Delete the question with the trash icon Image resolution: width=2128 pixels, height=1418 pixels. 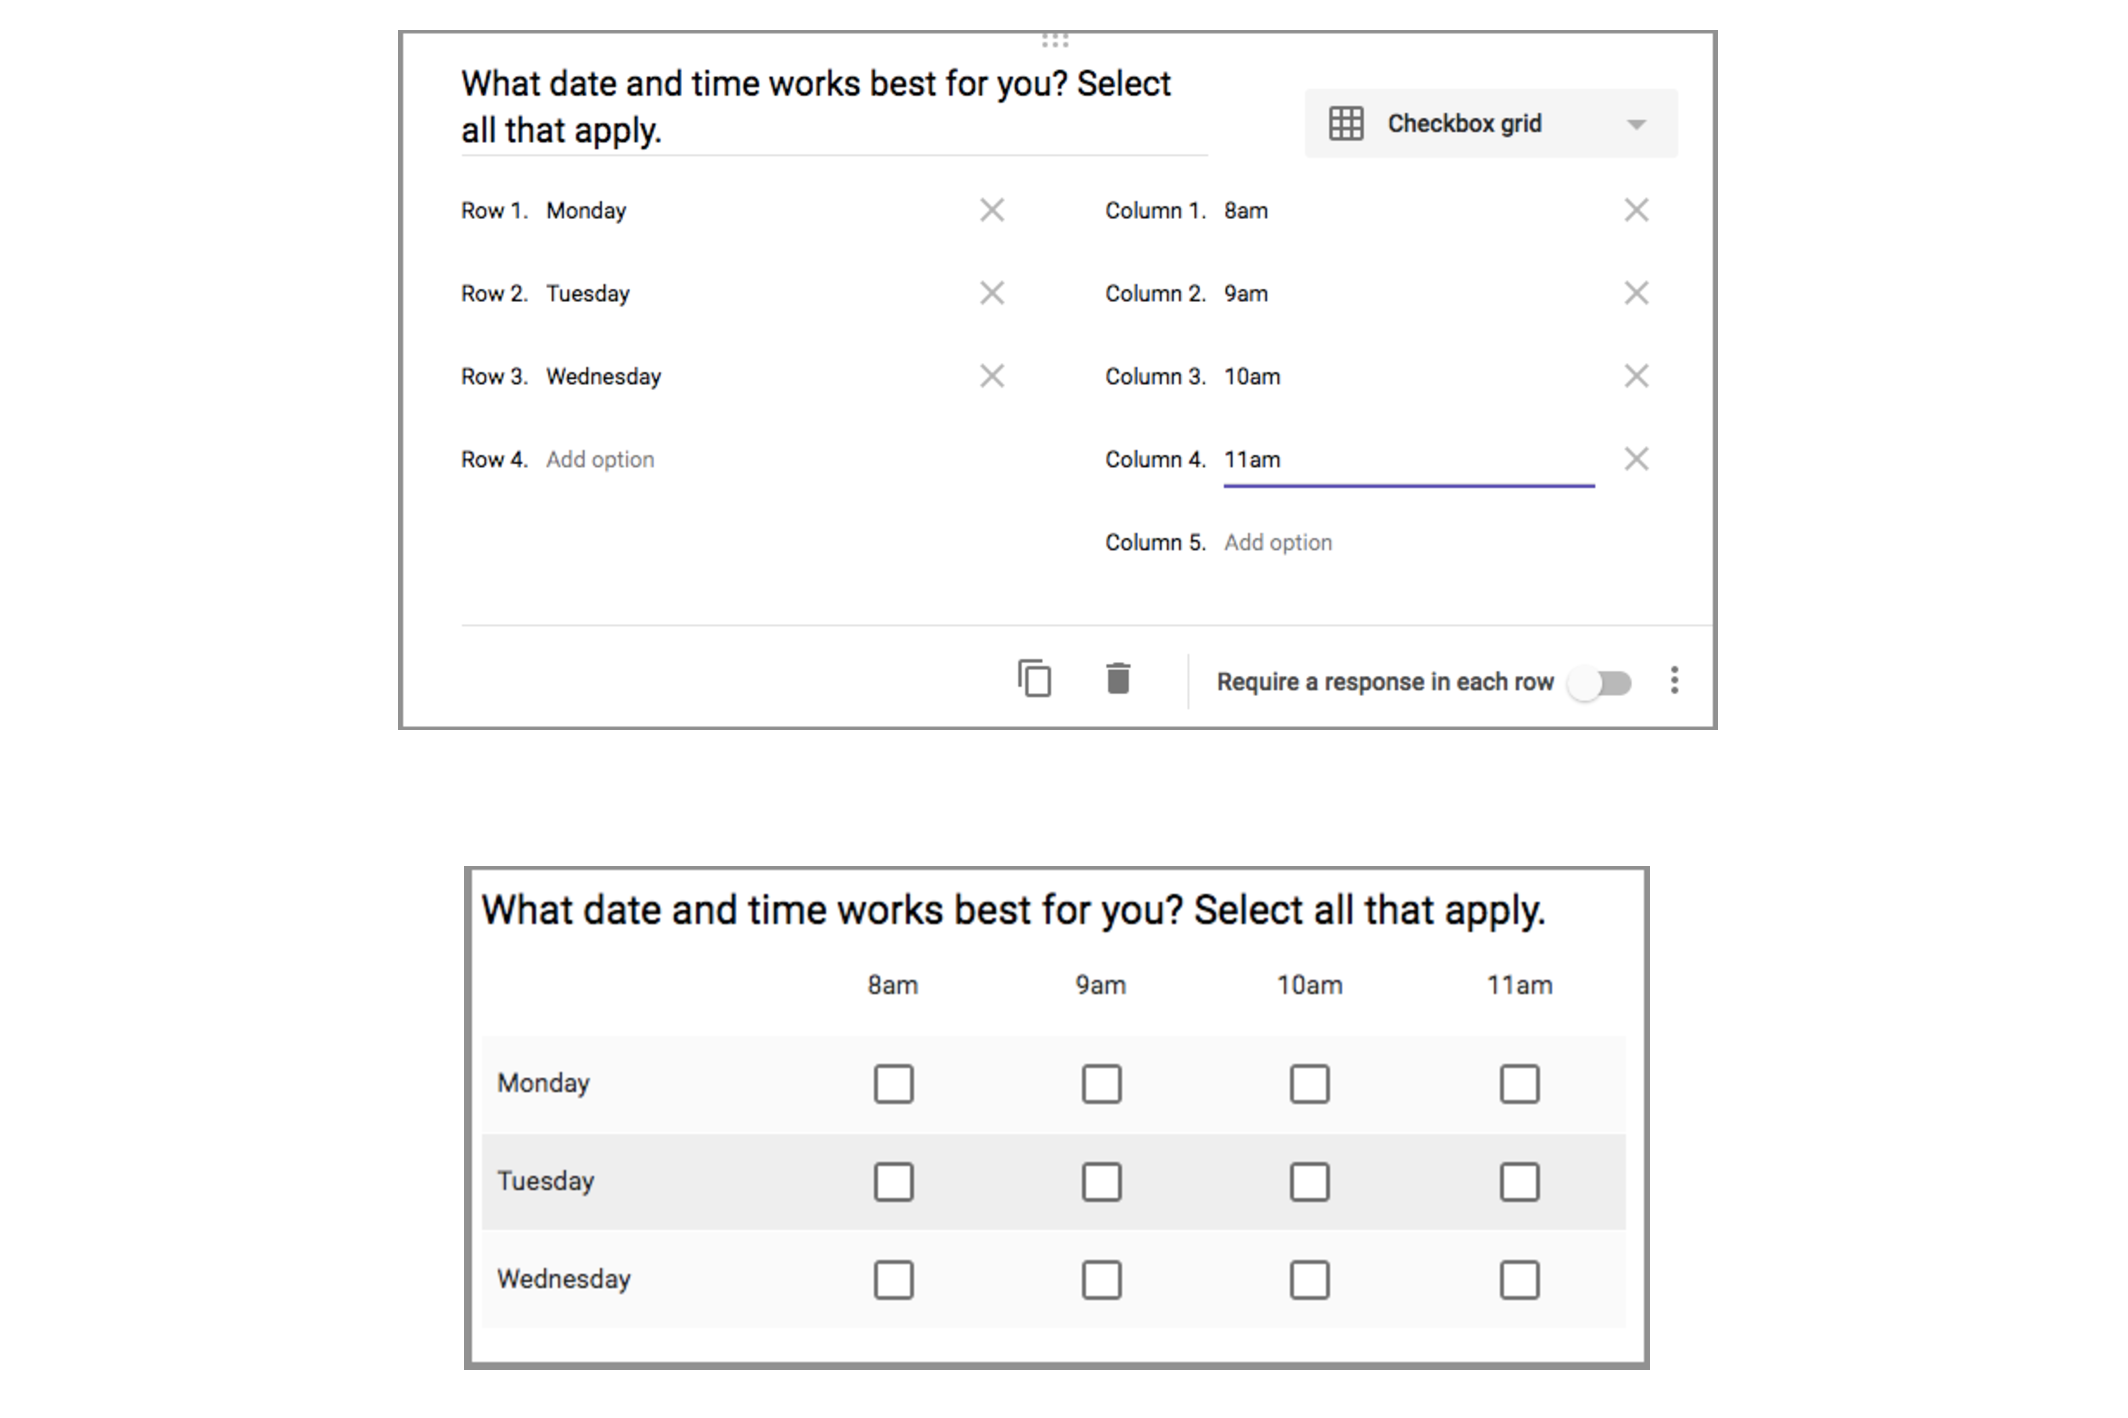point(1117,679)
